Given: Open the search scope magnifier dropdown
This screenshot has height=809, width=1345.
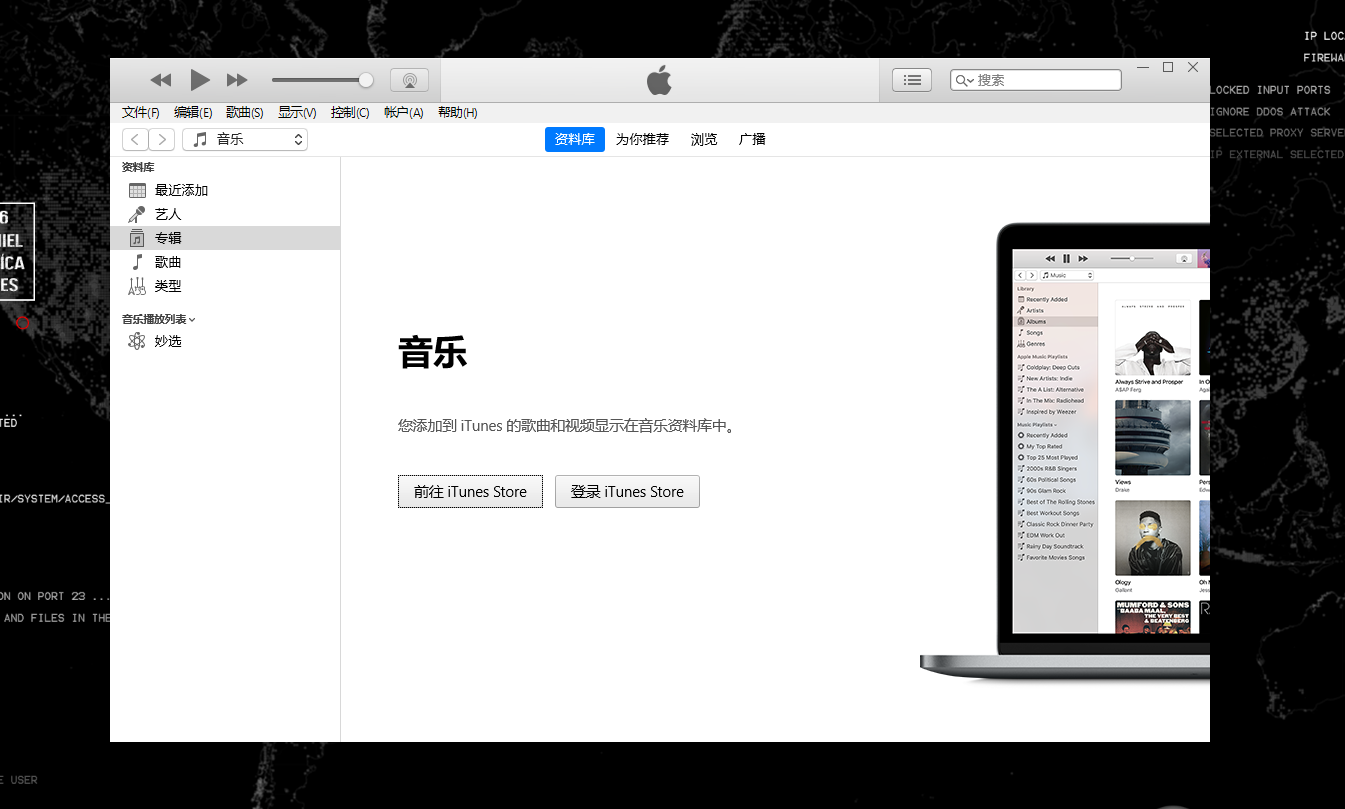Looking at the screenshot, I should tap(963, 80).
